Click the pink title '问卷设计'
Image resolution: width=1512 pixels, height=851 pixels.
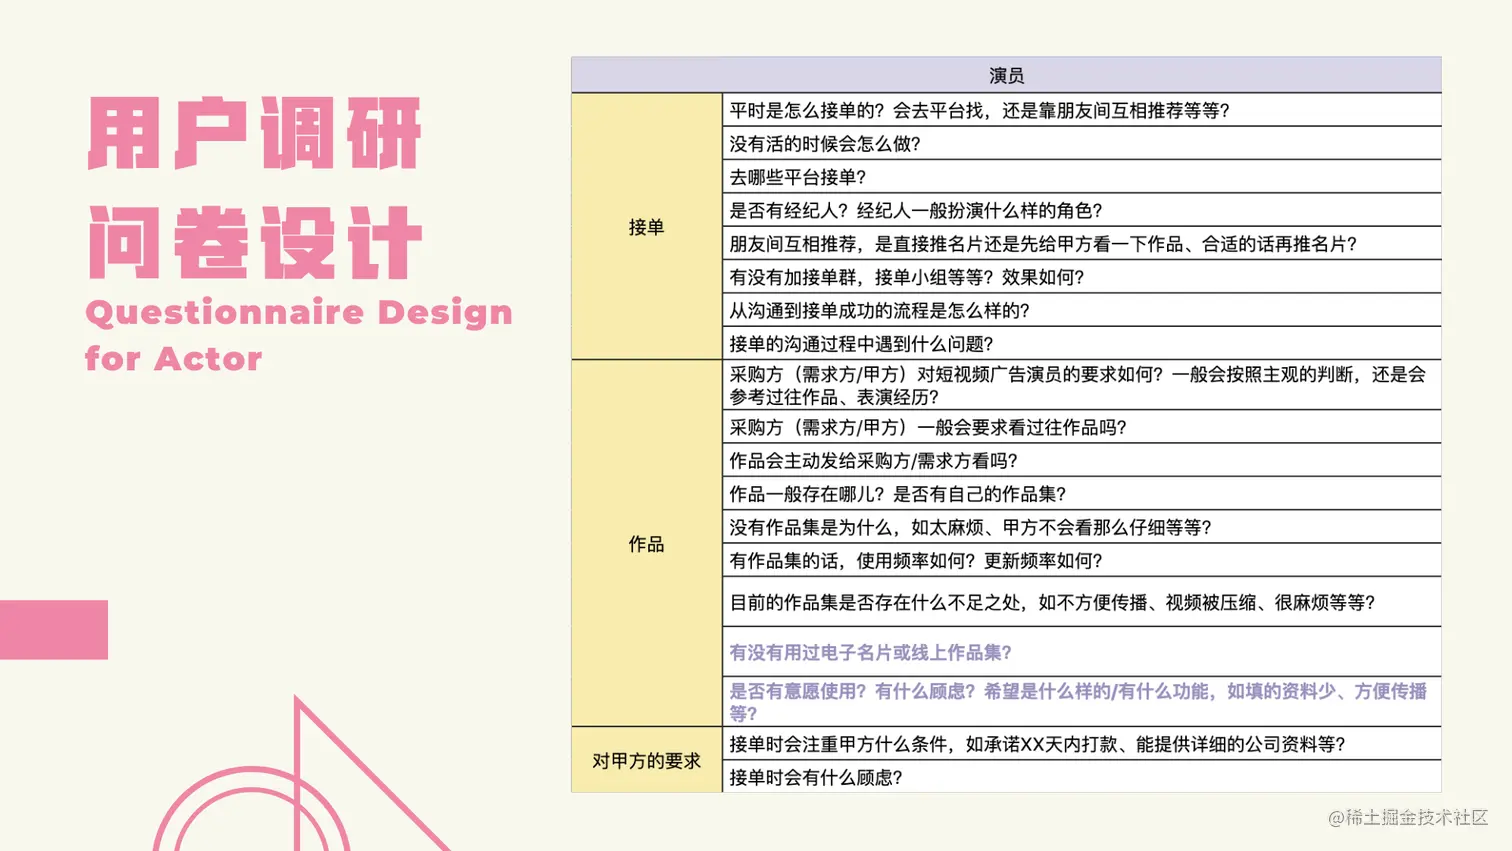(x=255, y=242)
